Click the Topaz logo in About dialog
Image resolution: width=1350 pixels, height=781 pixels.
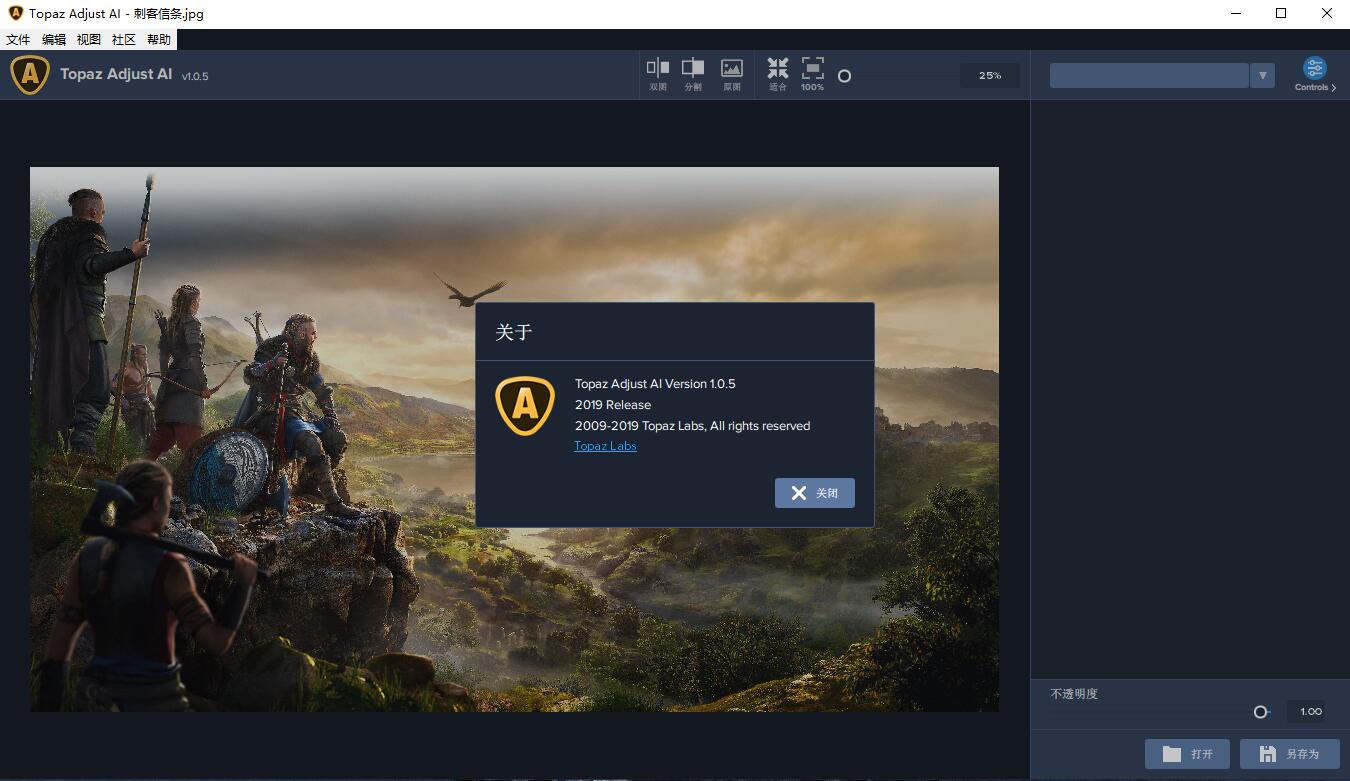pyautogui.click(x=525, y=406)
